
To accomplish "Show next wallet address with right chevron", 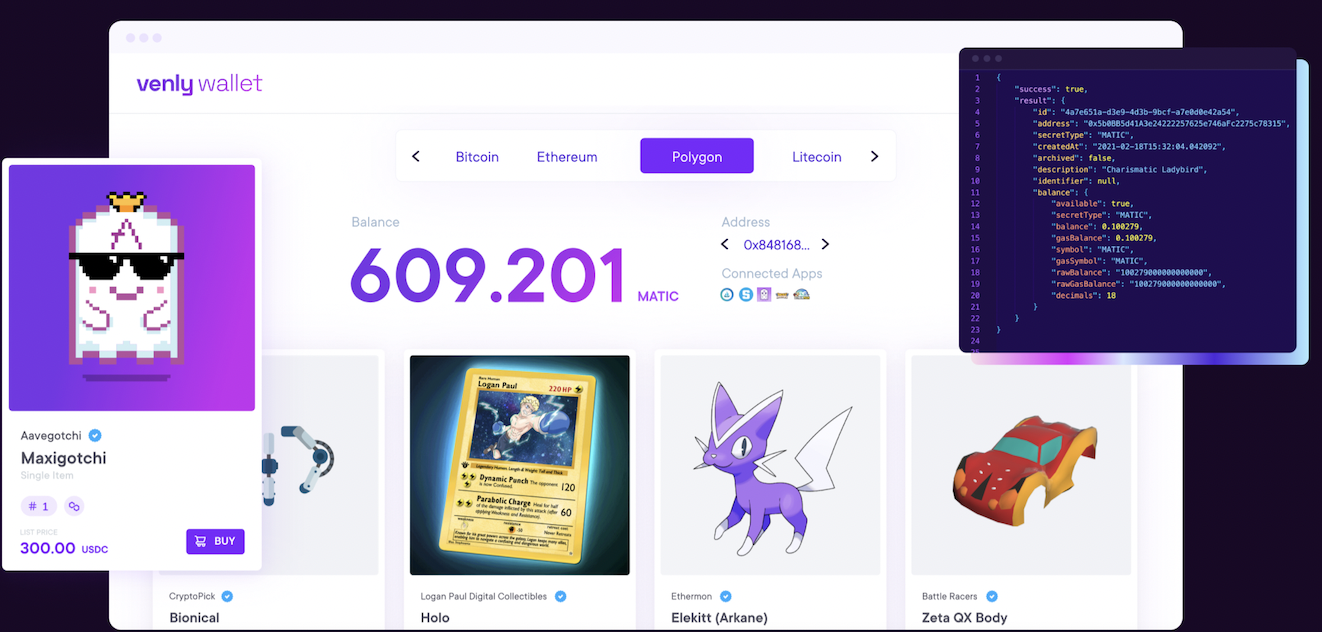I will [825, 244].
